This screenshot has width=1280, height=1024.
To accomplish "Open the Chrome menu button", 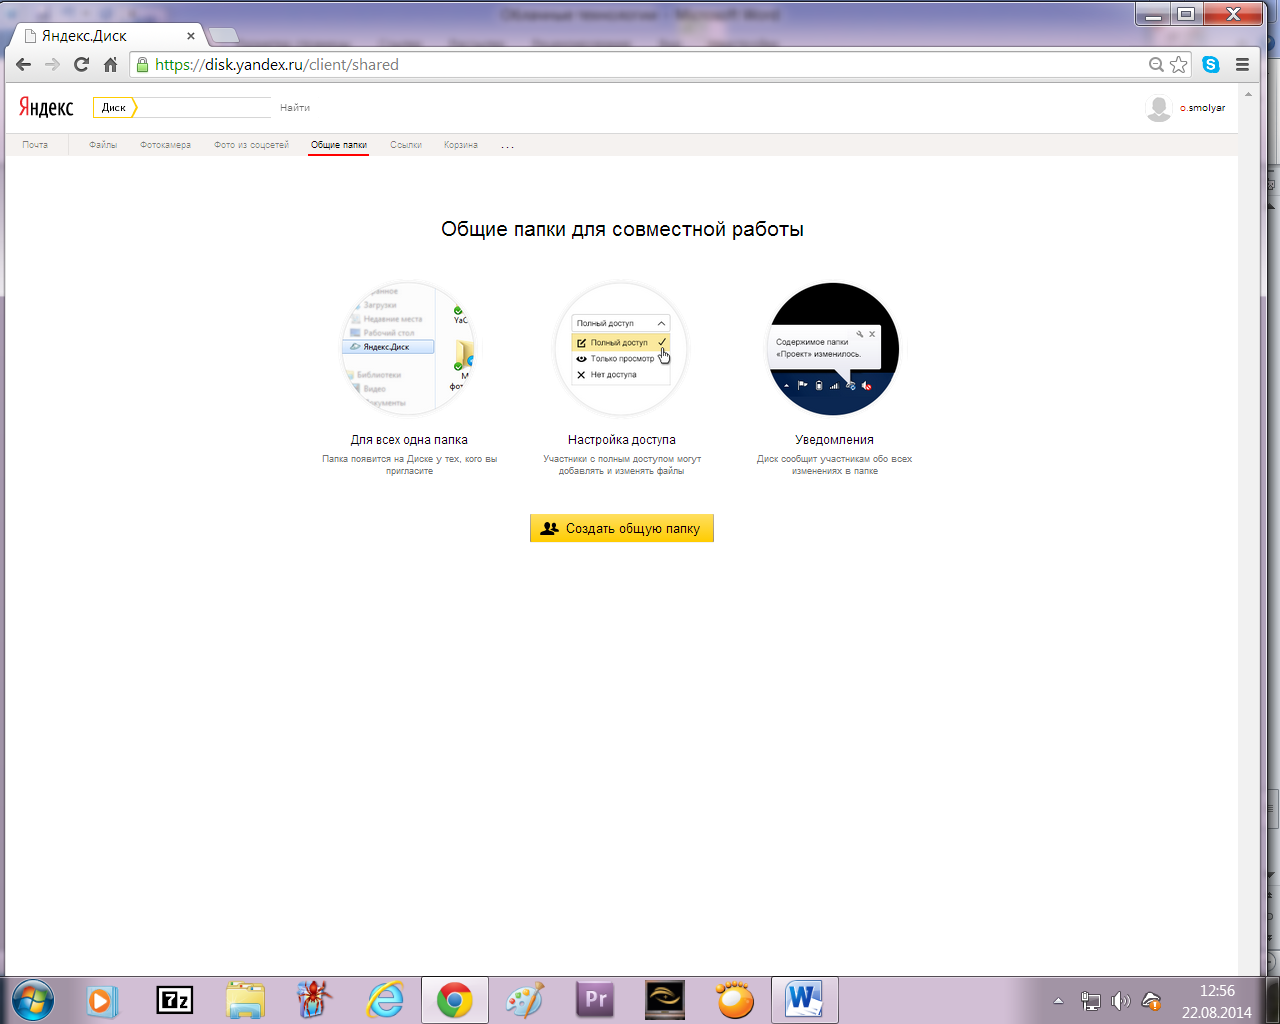I will [1242, 64].
